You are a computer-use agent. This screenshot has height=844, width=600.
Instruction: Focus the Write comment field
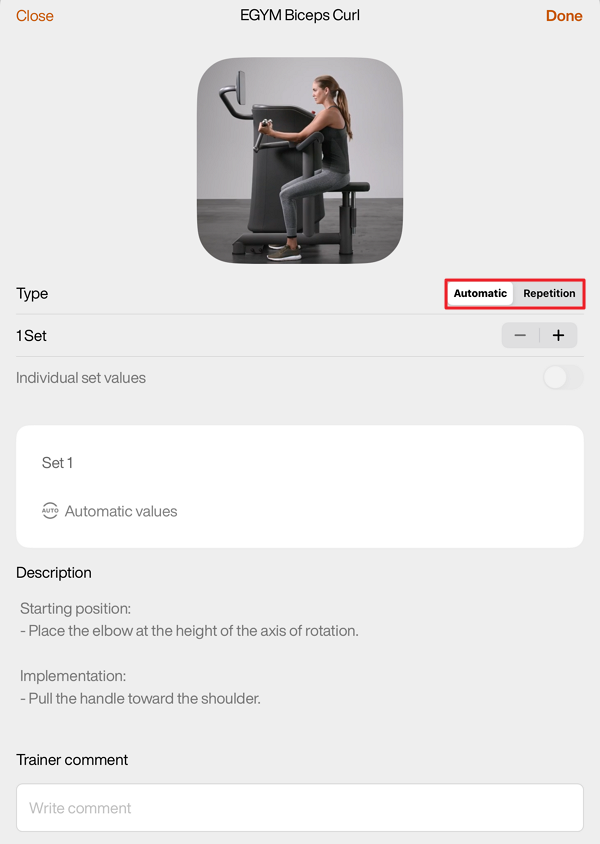300,808
